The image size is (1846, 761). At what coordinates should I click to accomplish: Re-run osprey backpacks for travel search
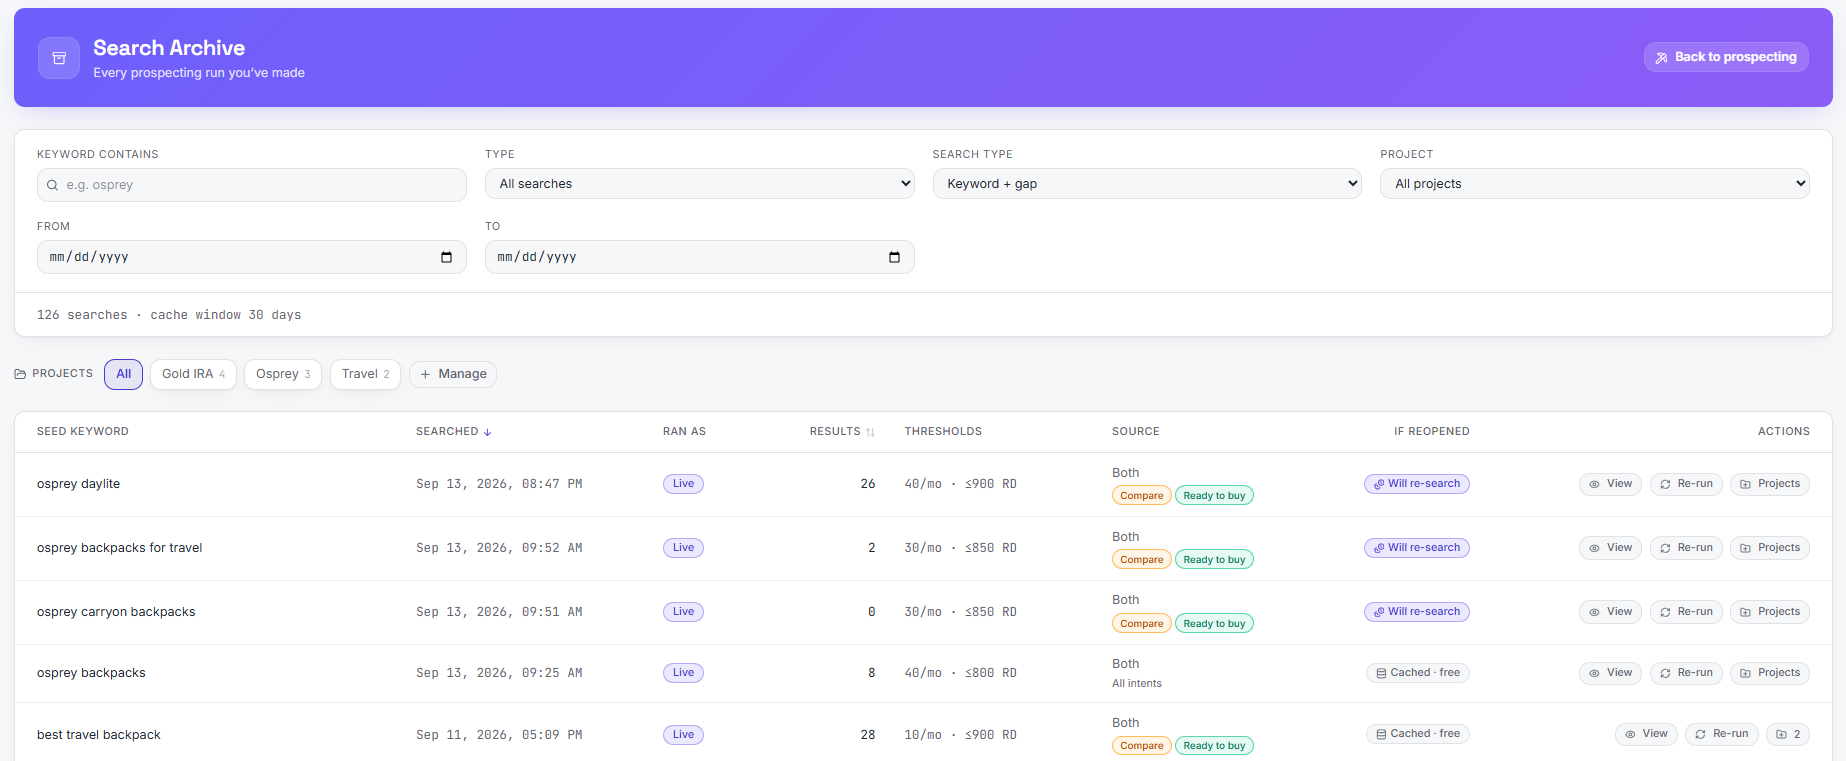(x=1686, y=548)
